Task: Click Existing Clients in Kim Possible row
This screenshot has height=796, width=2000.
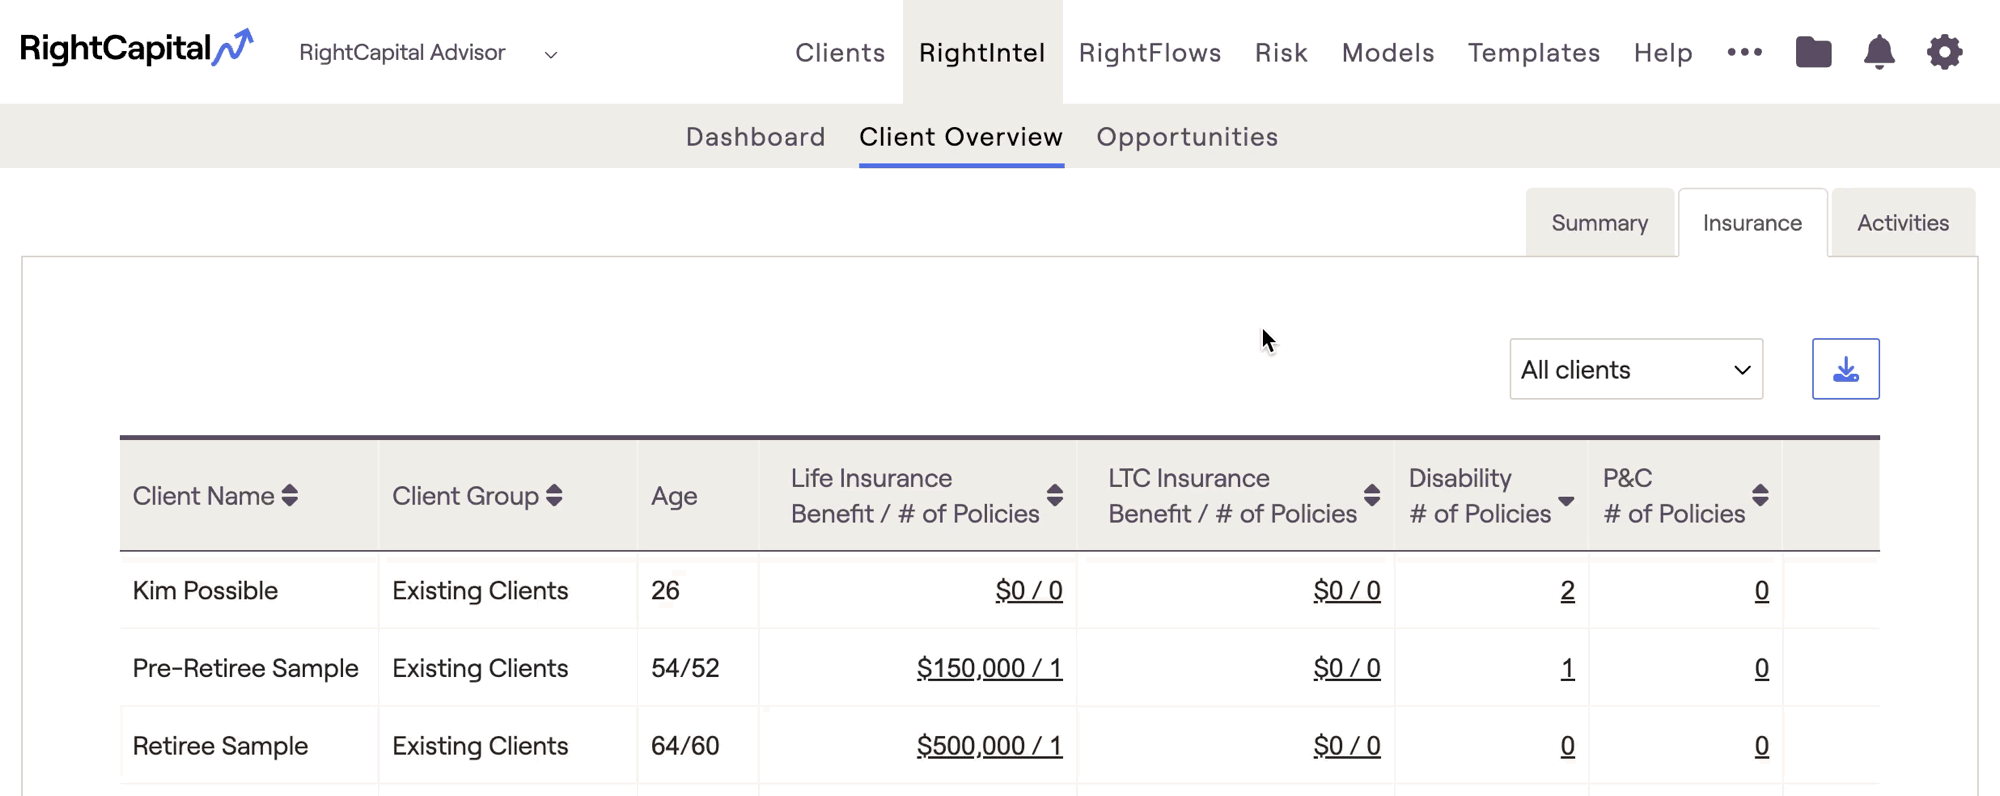Action: [x=480, y=590]
